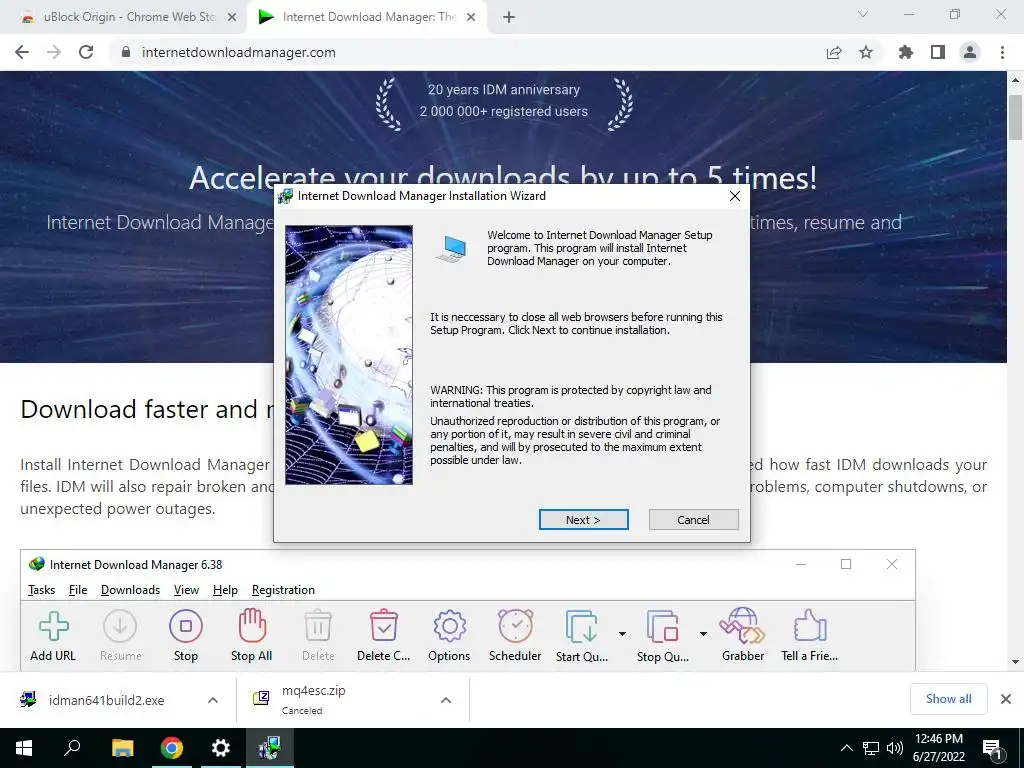
Task: Click the scrollbar down arrow
Action: pos(1016,662)
